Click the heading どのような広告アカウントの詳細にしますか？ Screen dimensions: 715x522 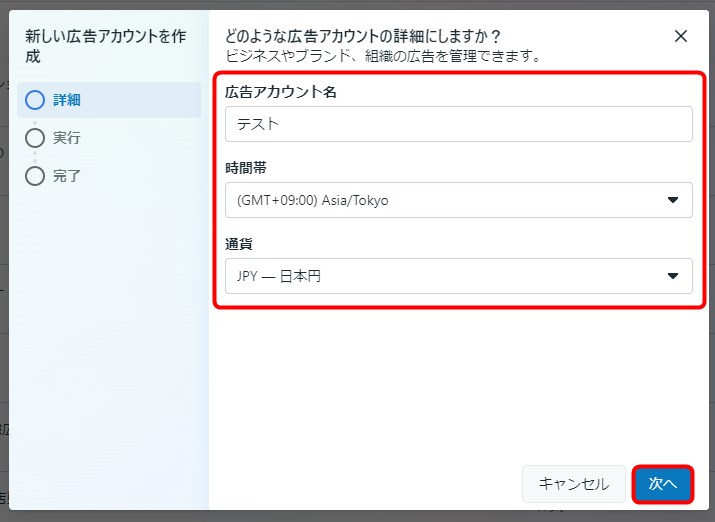point(364,37)
